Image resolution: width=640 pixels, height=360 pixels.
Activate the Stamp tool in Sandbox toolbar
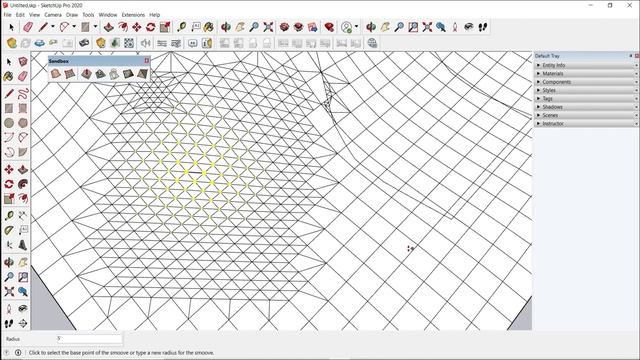pos(100,74)
